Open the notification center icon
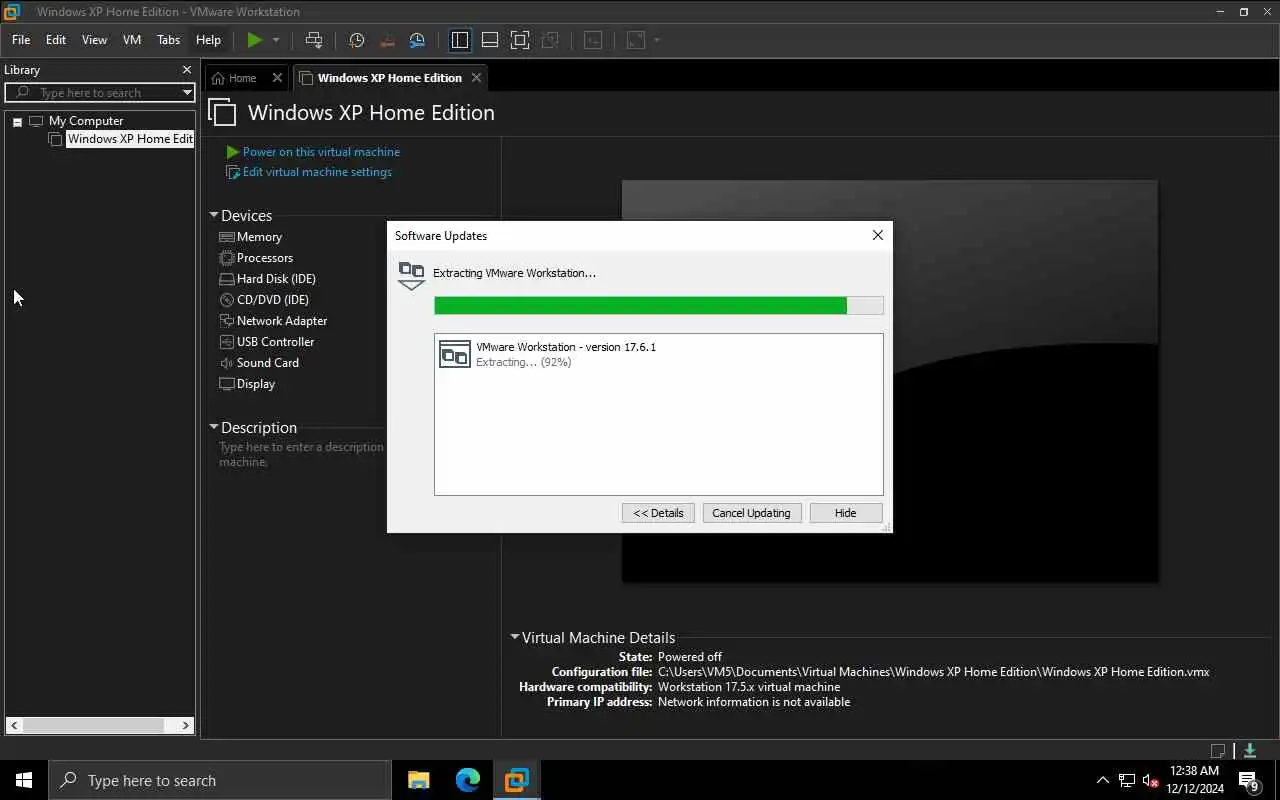 [x=1248, y=780]
